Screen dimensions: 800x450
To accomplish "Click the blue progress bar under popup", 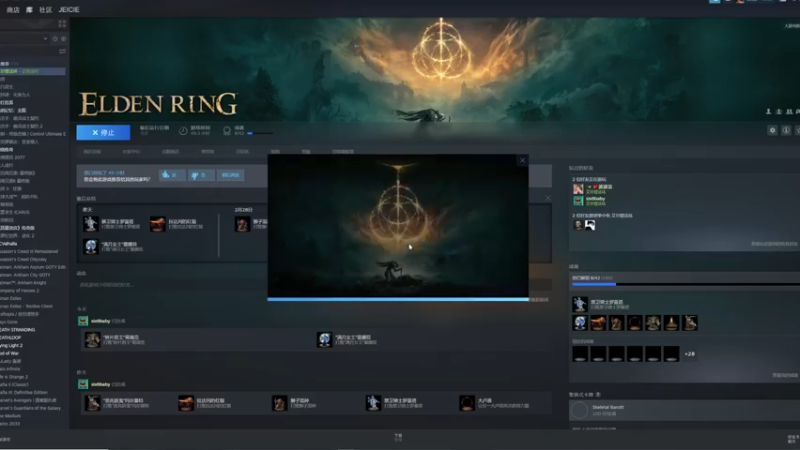I will pos(398,299).
